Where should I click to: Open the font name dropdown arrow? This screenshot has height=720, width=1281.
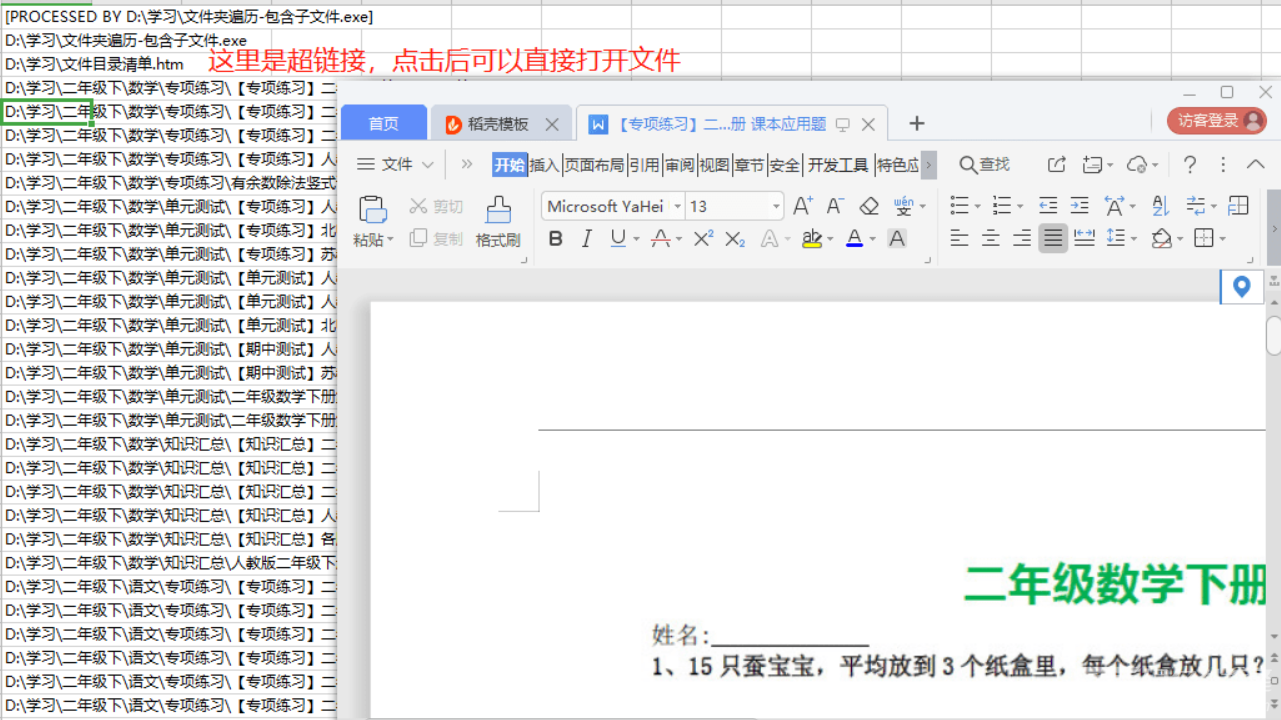[678, 206]
